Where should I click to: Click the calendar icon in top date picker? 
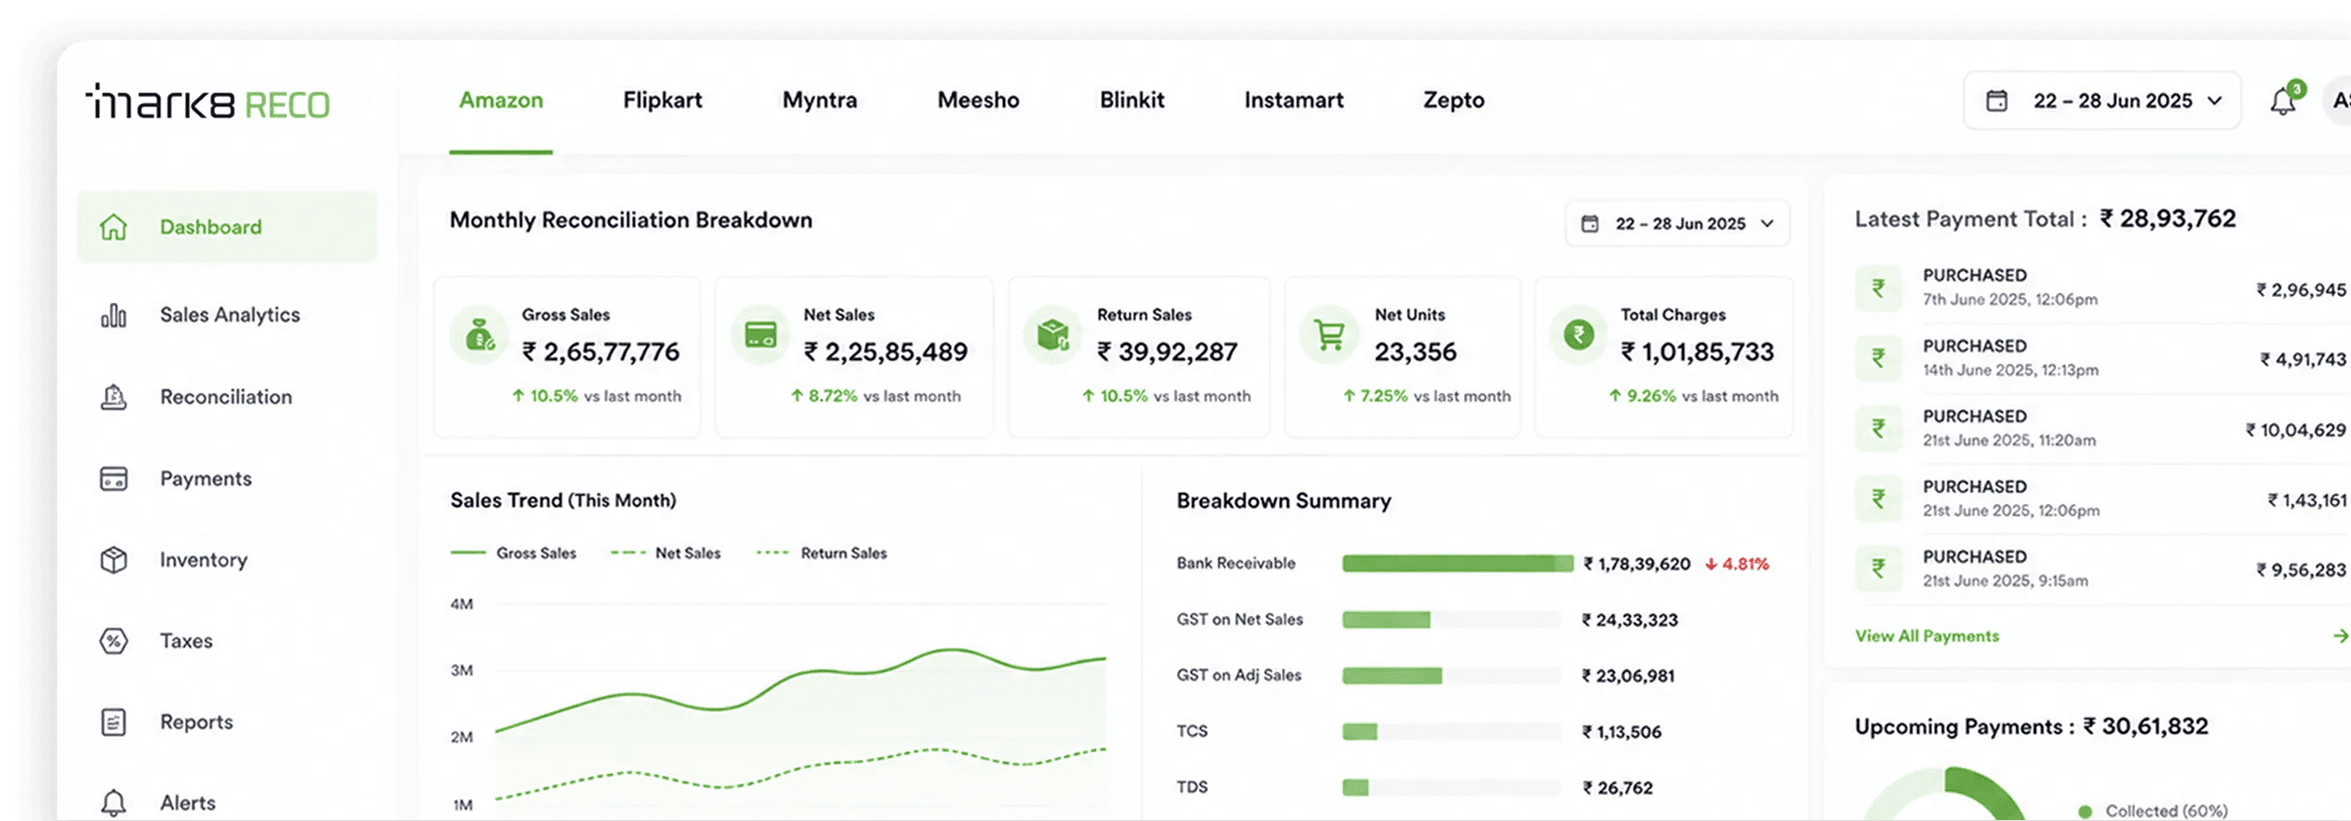point(1997,101)
